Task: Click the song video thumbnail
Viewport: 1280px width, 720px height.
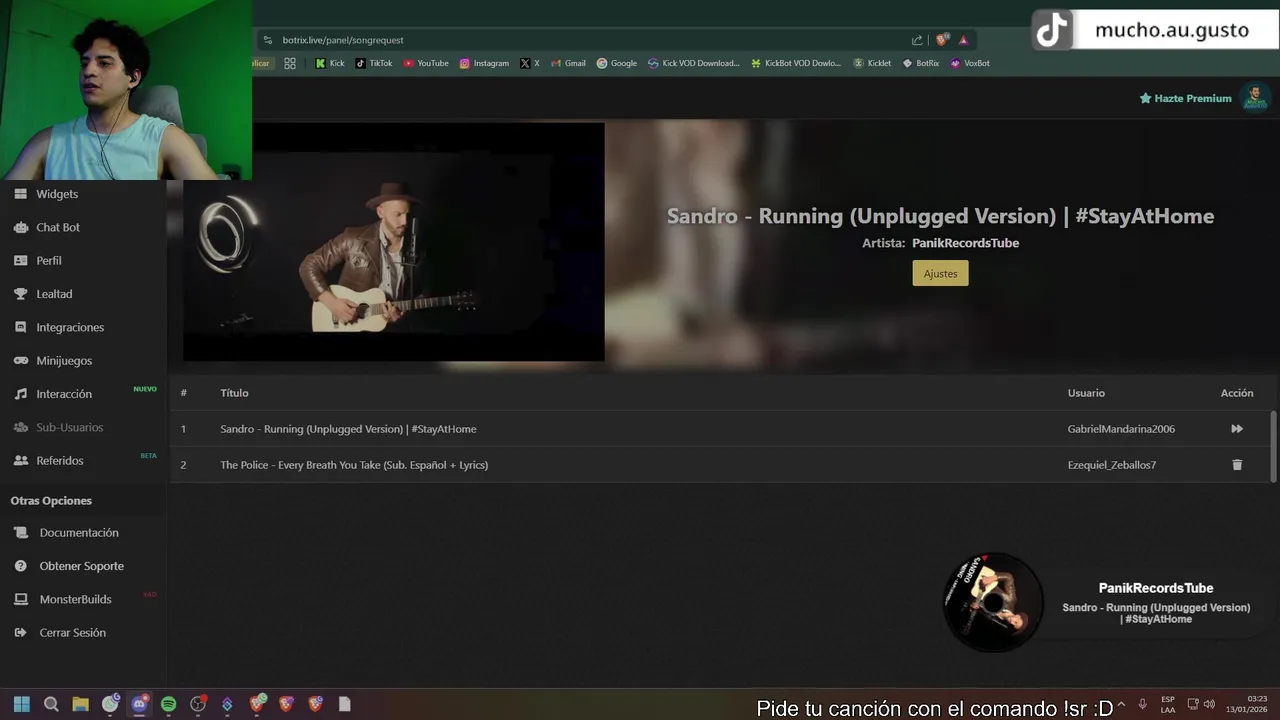Action: pyautogui.click(x=394, y=242)
